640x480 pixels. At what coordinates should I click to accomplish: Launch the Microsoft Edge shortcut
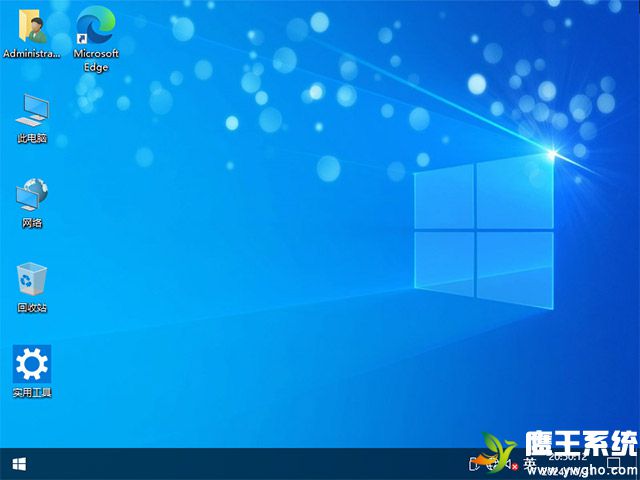pyautogui.click(x=96, y=39)
